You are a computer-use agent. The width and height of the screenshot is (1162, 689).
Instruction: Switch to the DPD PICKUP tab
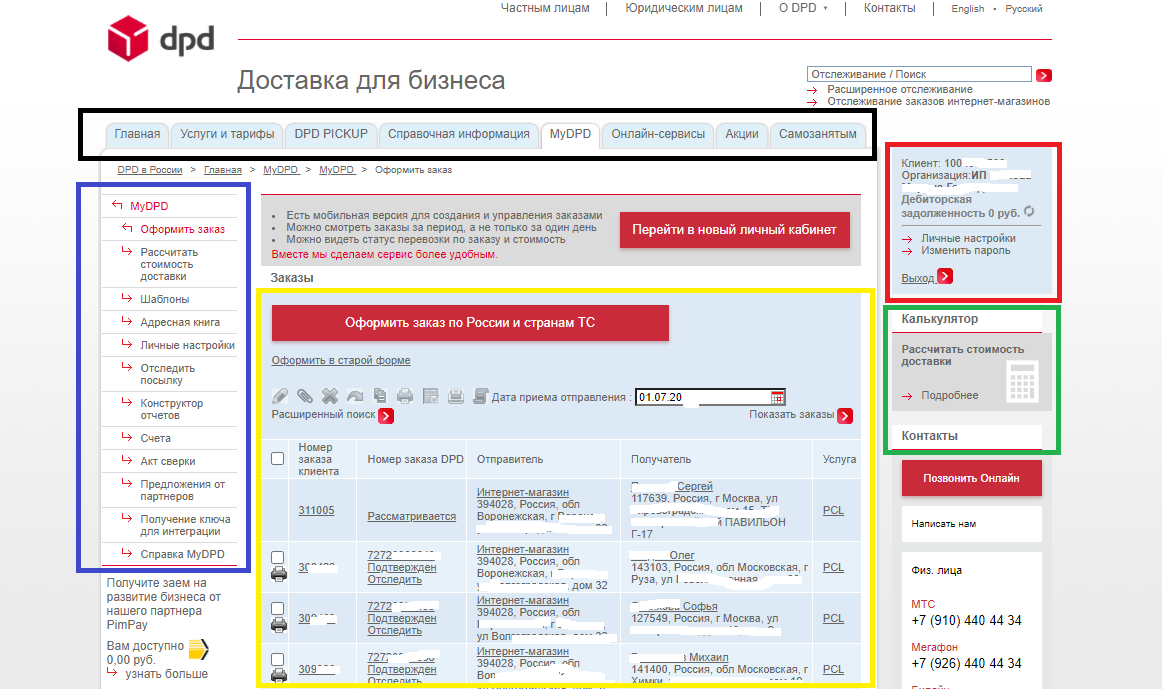331,134
